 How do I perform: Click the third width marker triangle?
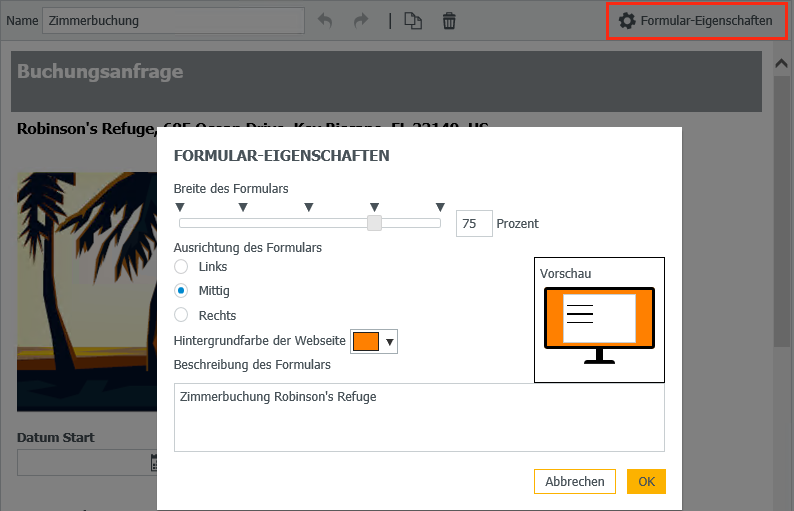pyautogui.click(x=309, y=207)
